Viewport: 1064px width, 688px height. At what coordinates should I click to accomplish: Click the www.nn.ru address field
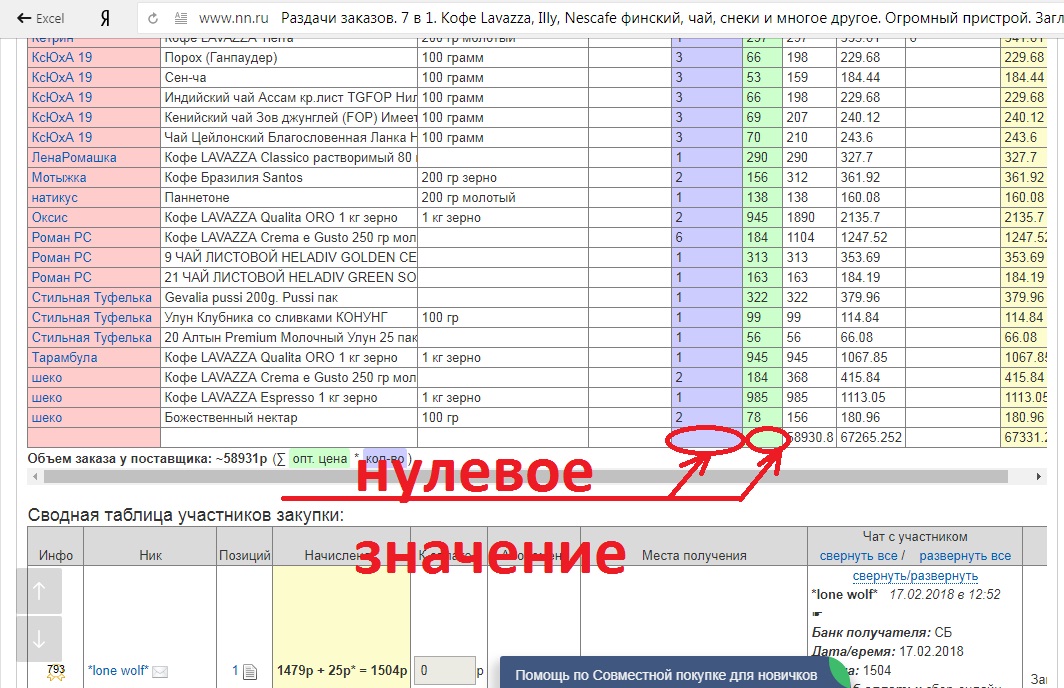tap(233, 18)
